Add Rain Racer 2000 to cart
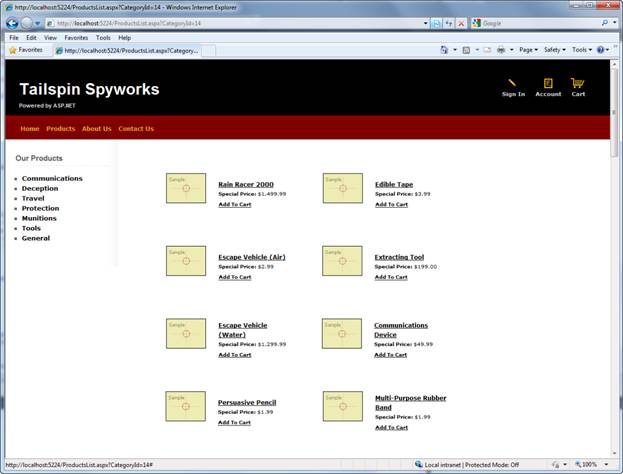This screenshot has height=474, width=623. [x=235, y=204]
